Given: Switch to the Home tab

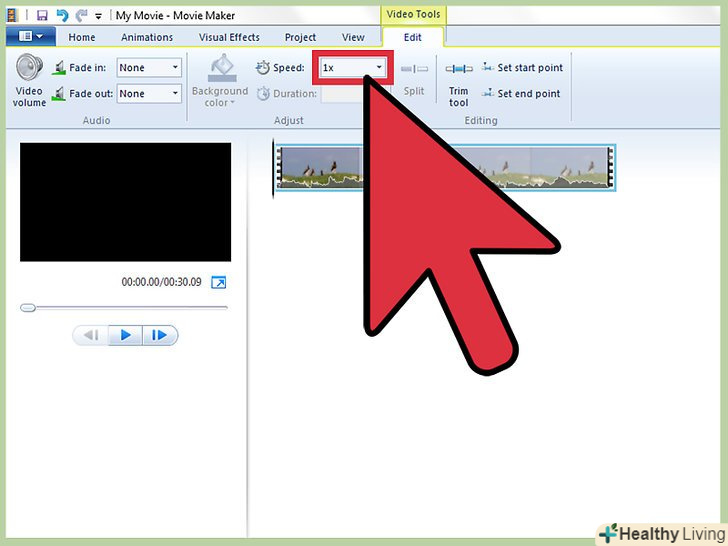Looking at the screenshot, I should click(x=82, y=37).
